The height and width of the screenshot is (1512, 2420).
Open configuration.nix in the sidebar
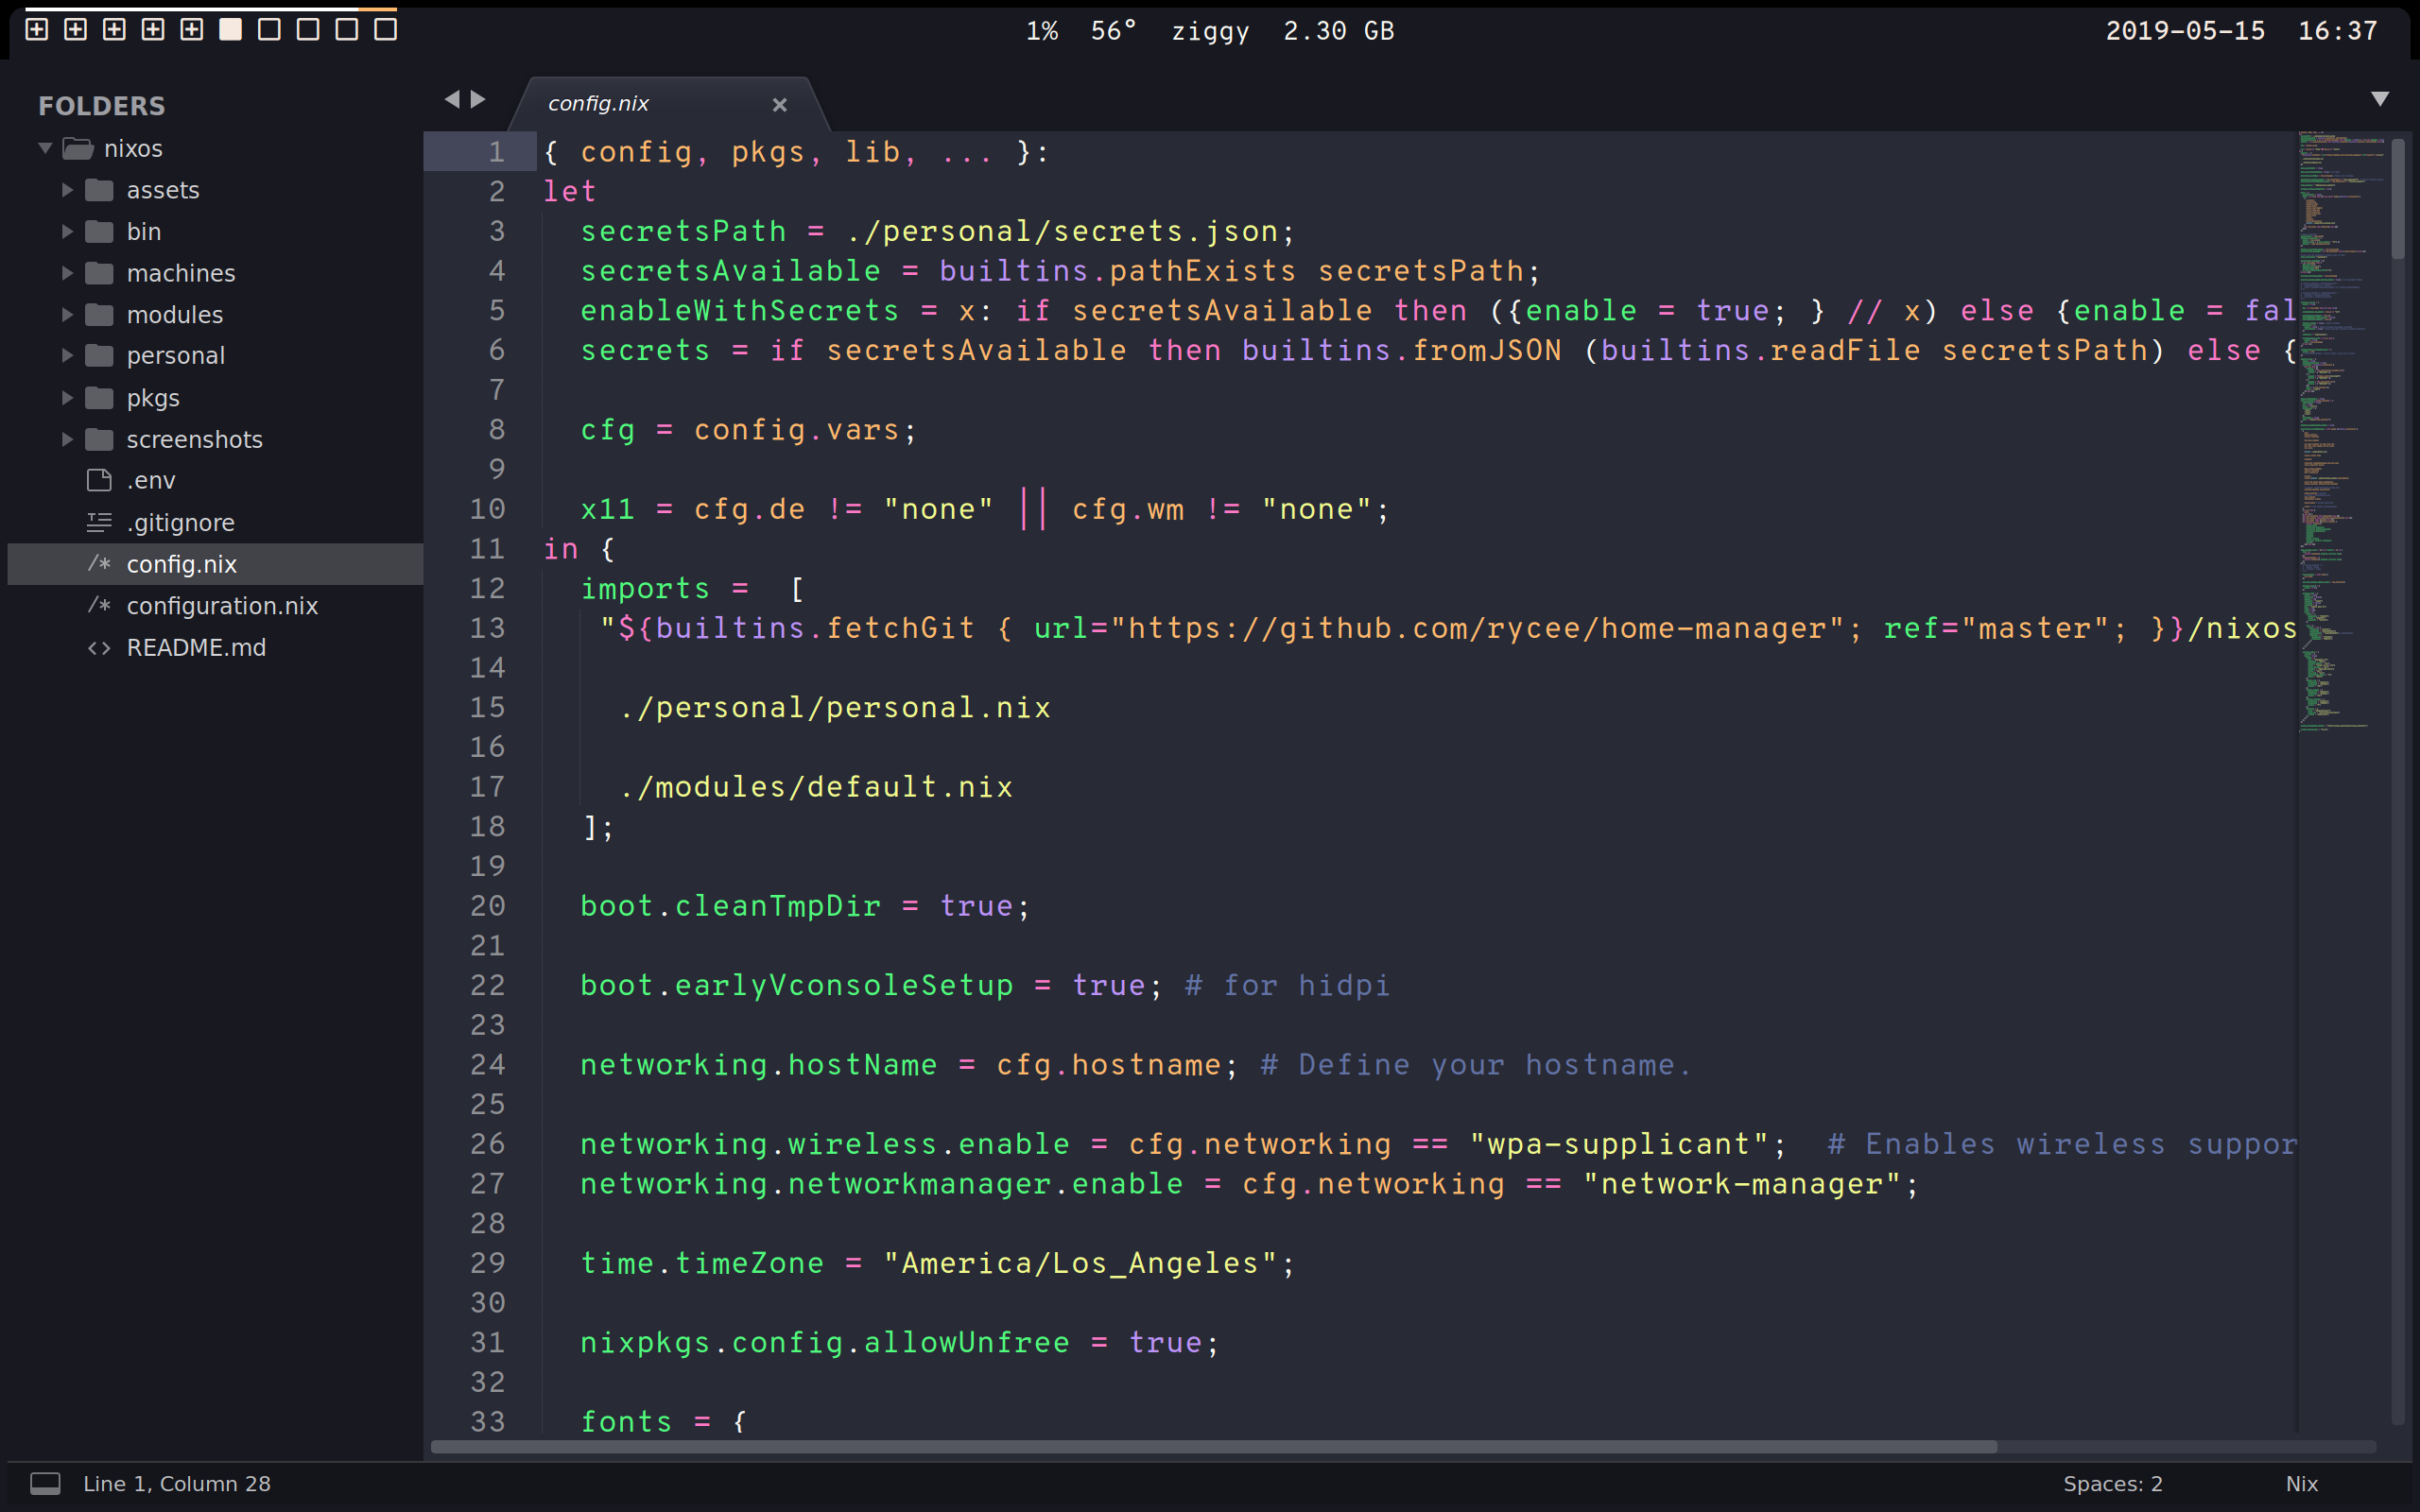(222, 606)
